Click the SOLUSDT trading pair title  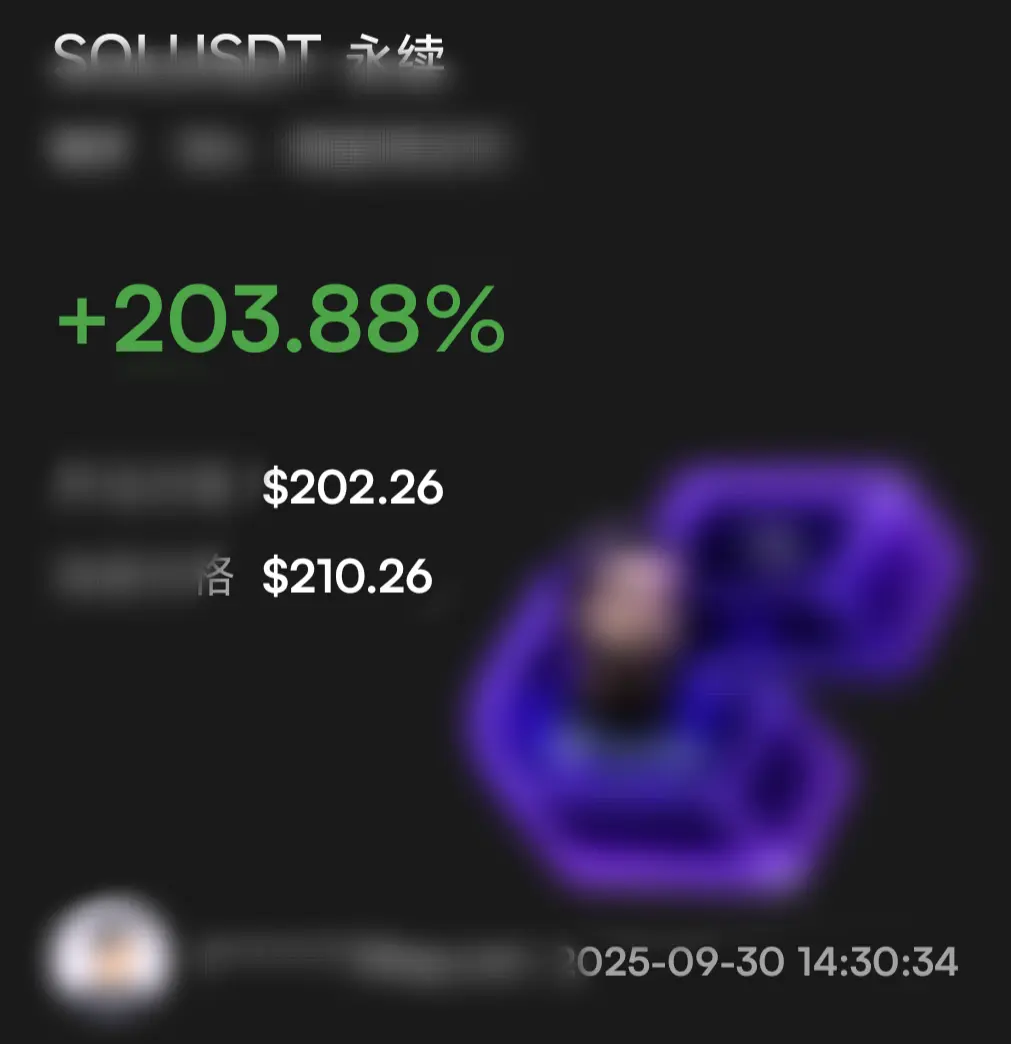point(187,57)
